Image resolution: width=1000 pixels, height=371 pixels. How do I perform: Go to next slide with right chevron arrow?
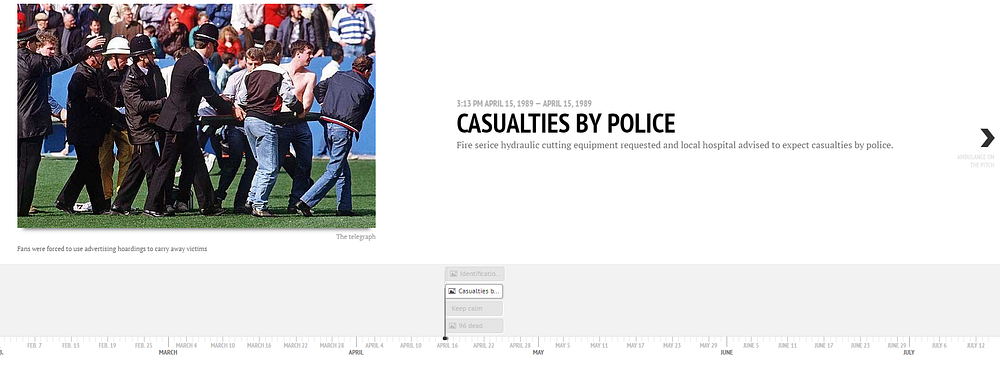click(987, 137)
